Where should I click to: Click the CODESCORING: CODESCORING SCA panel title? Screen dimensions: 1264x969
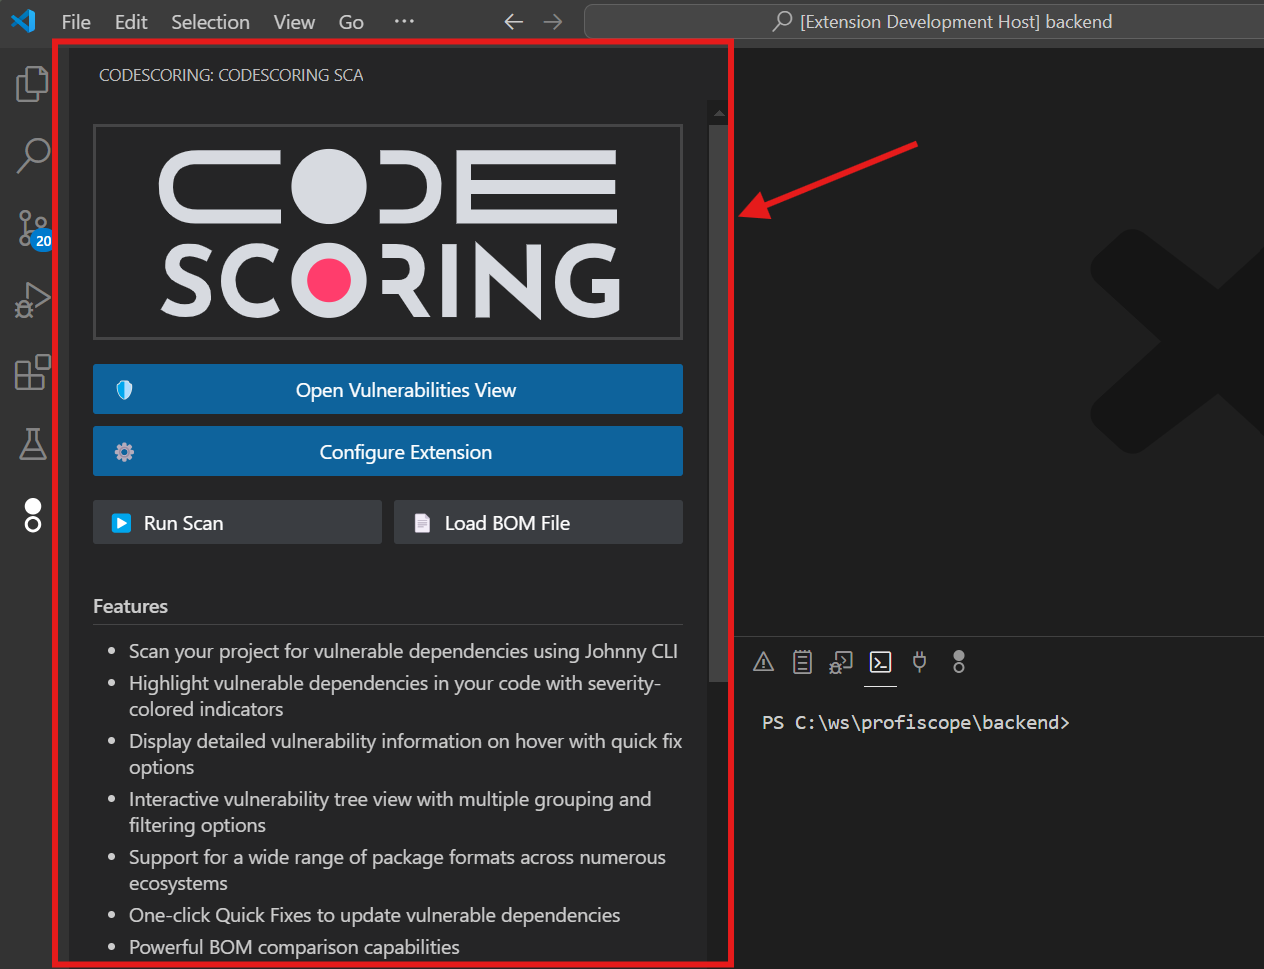231,75
